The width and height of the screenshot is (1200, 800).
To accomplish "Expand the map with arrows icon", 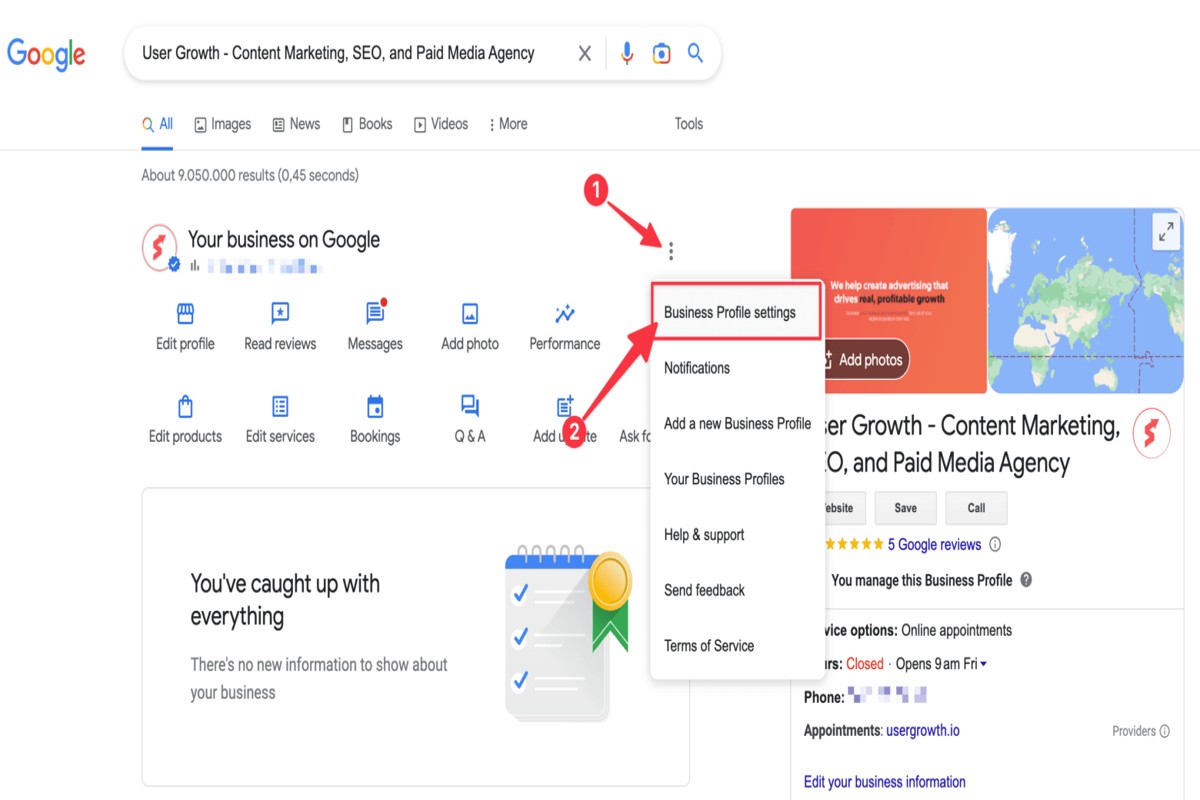I will coord(1166,232).
